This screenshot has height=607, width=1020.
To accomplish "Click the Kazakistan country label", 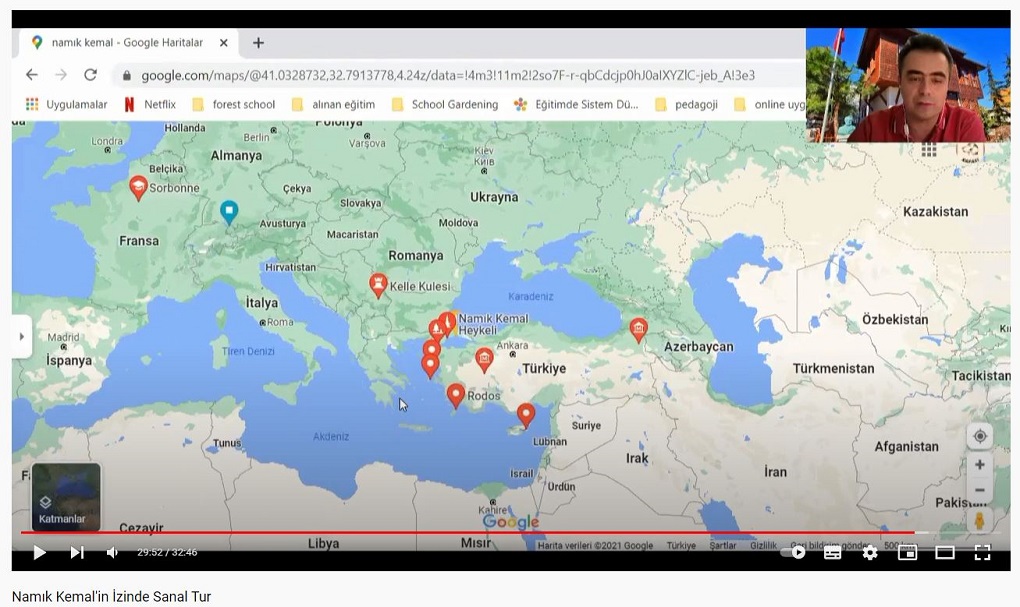I will pos(935,211).
